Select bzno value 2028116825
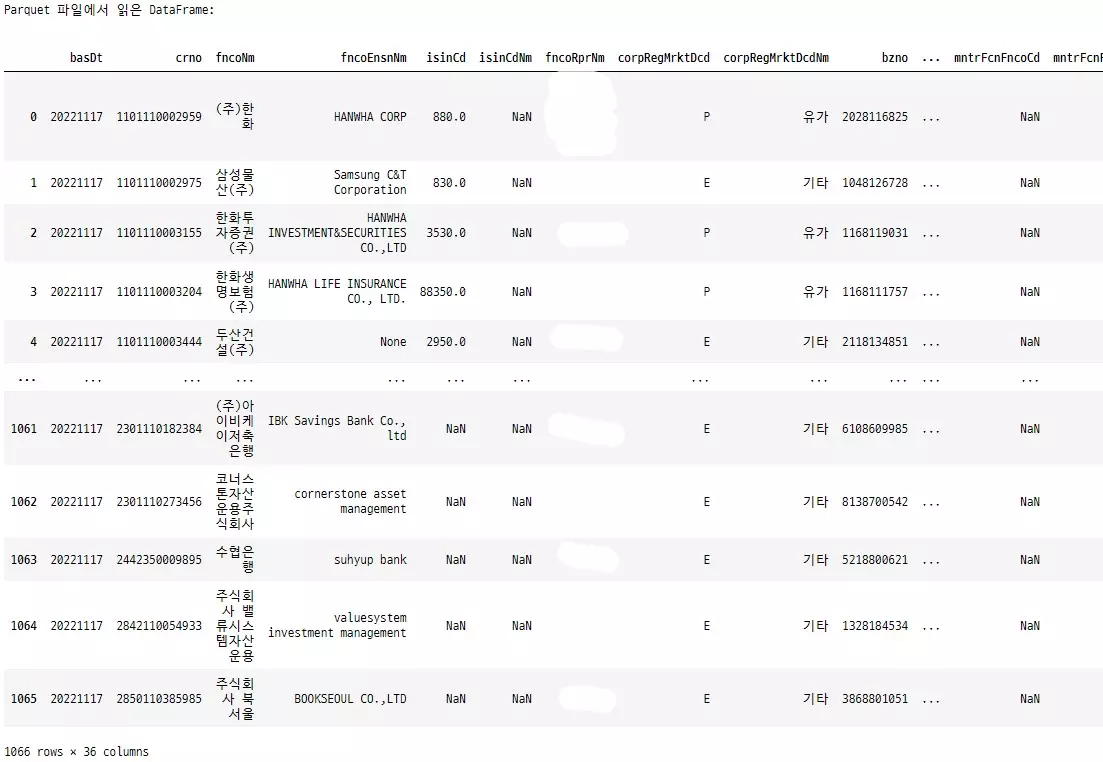 pos(875,117)
